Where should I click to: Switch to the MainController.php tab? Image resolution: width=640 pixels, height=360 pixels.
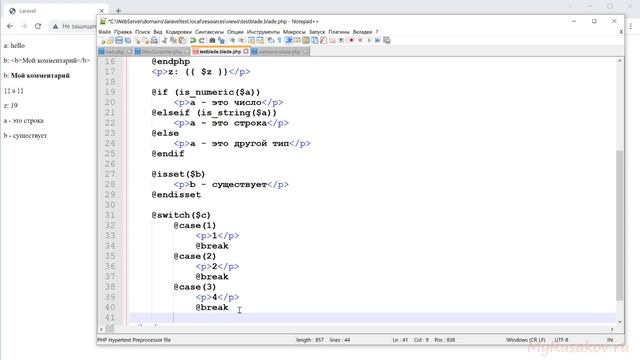click(x=162, y=52)
